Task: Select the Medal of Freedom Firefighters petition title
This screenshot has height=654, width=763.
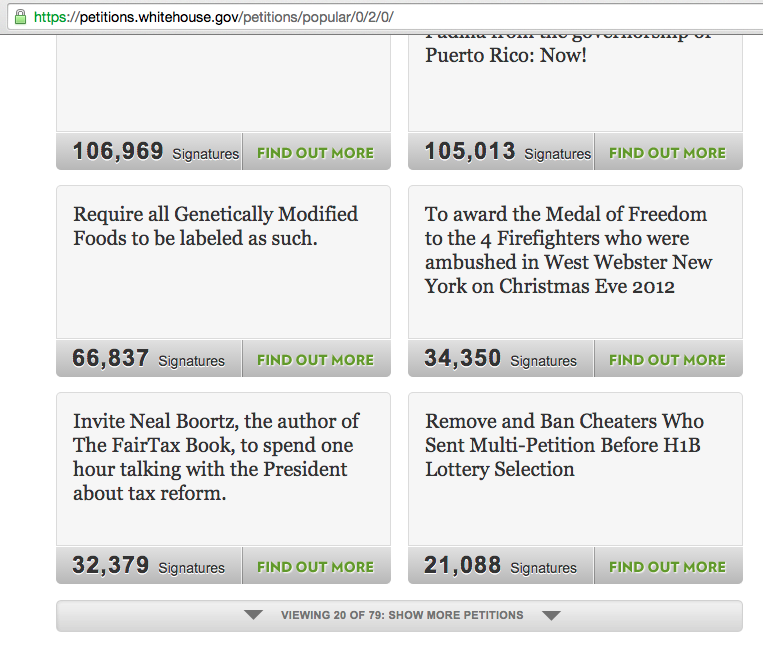Action: [568, 250]
